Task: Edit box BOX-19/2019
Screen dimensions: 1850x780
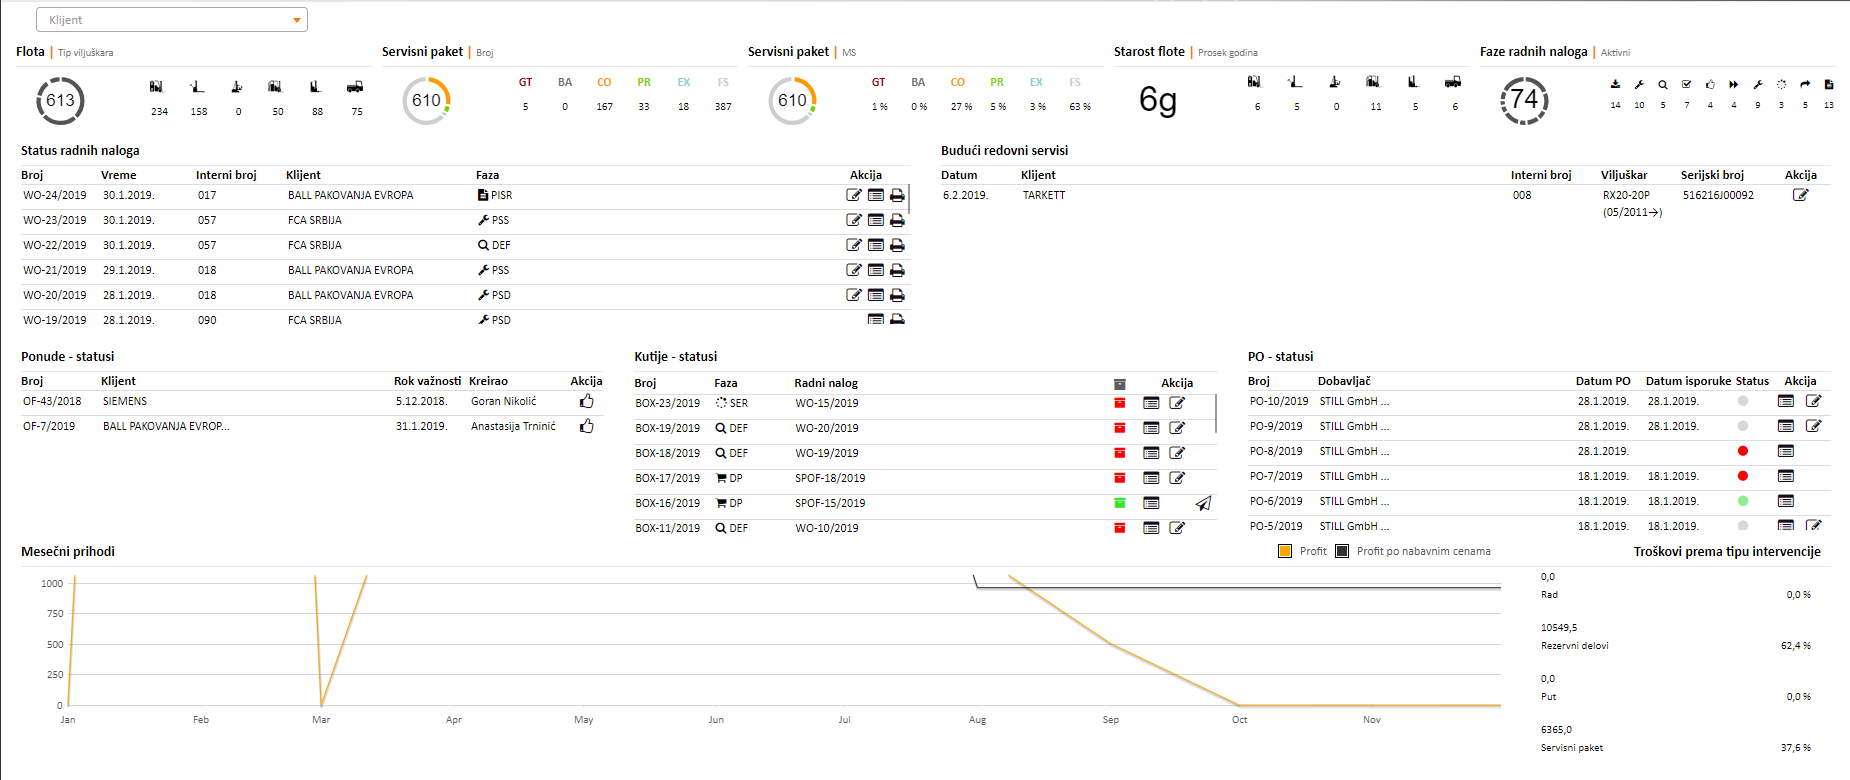Action: pos(1178,428)
